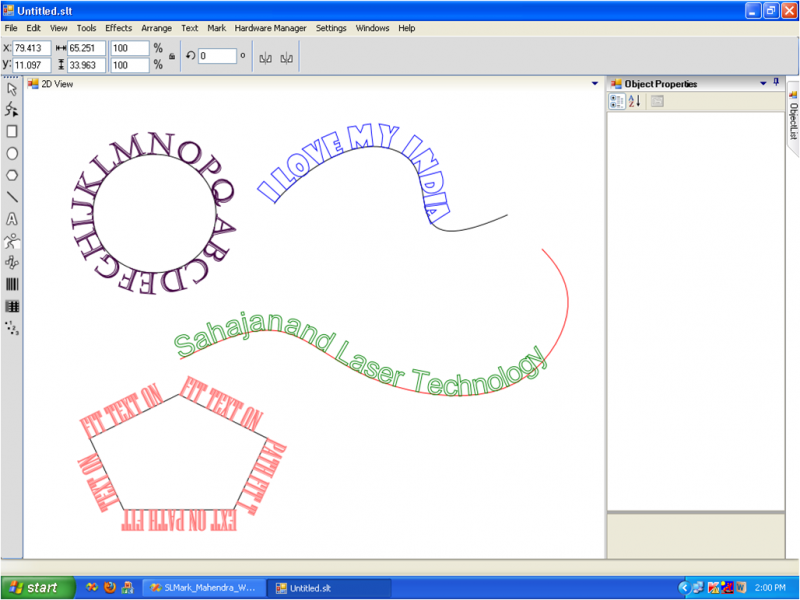Select the arrow pointer tool

(x=12, y=89)
